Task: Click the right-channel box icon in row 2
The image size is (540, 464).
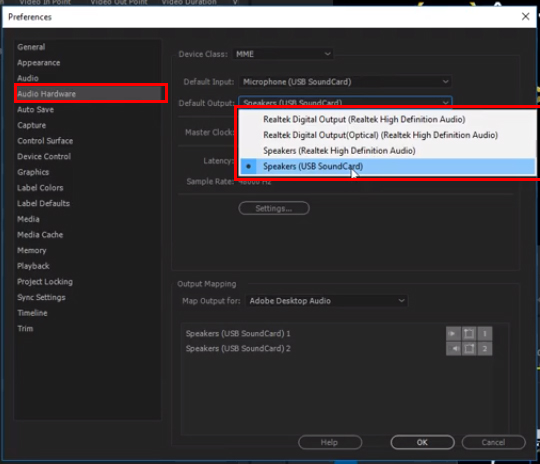Action: pyautogui.click(x=469, y=349)
